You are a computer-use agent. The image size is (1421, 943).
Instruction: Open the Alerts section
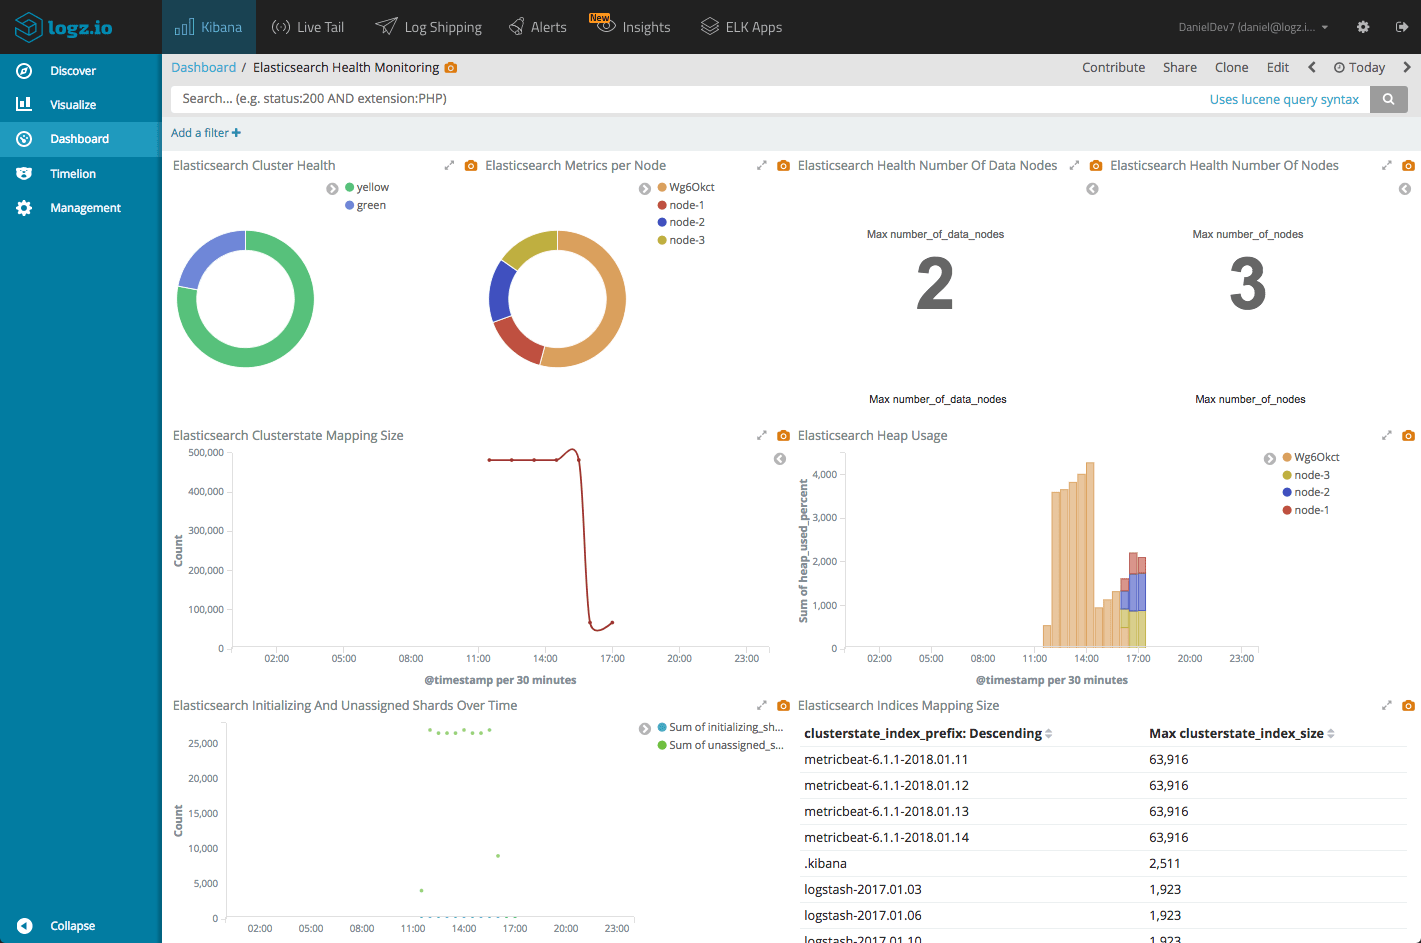tap(538, 27)
